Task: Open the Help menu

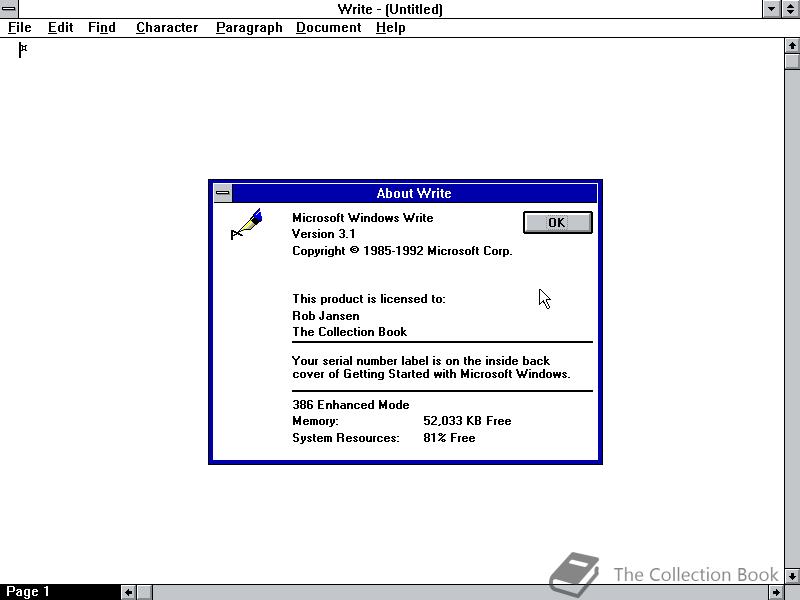Action: coord(390,28)
